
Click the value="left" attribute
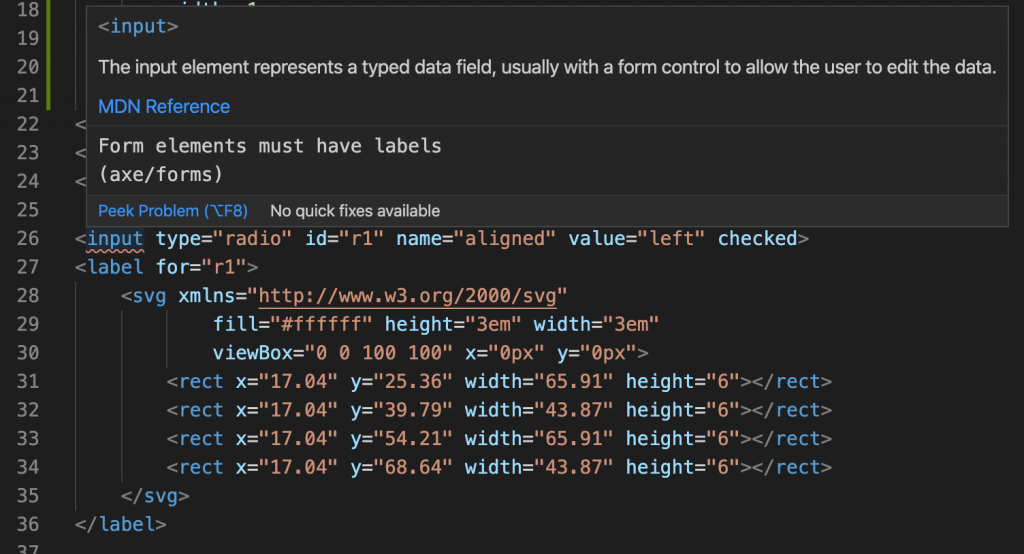(637, 238)
